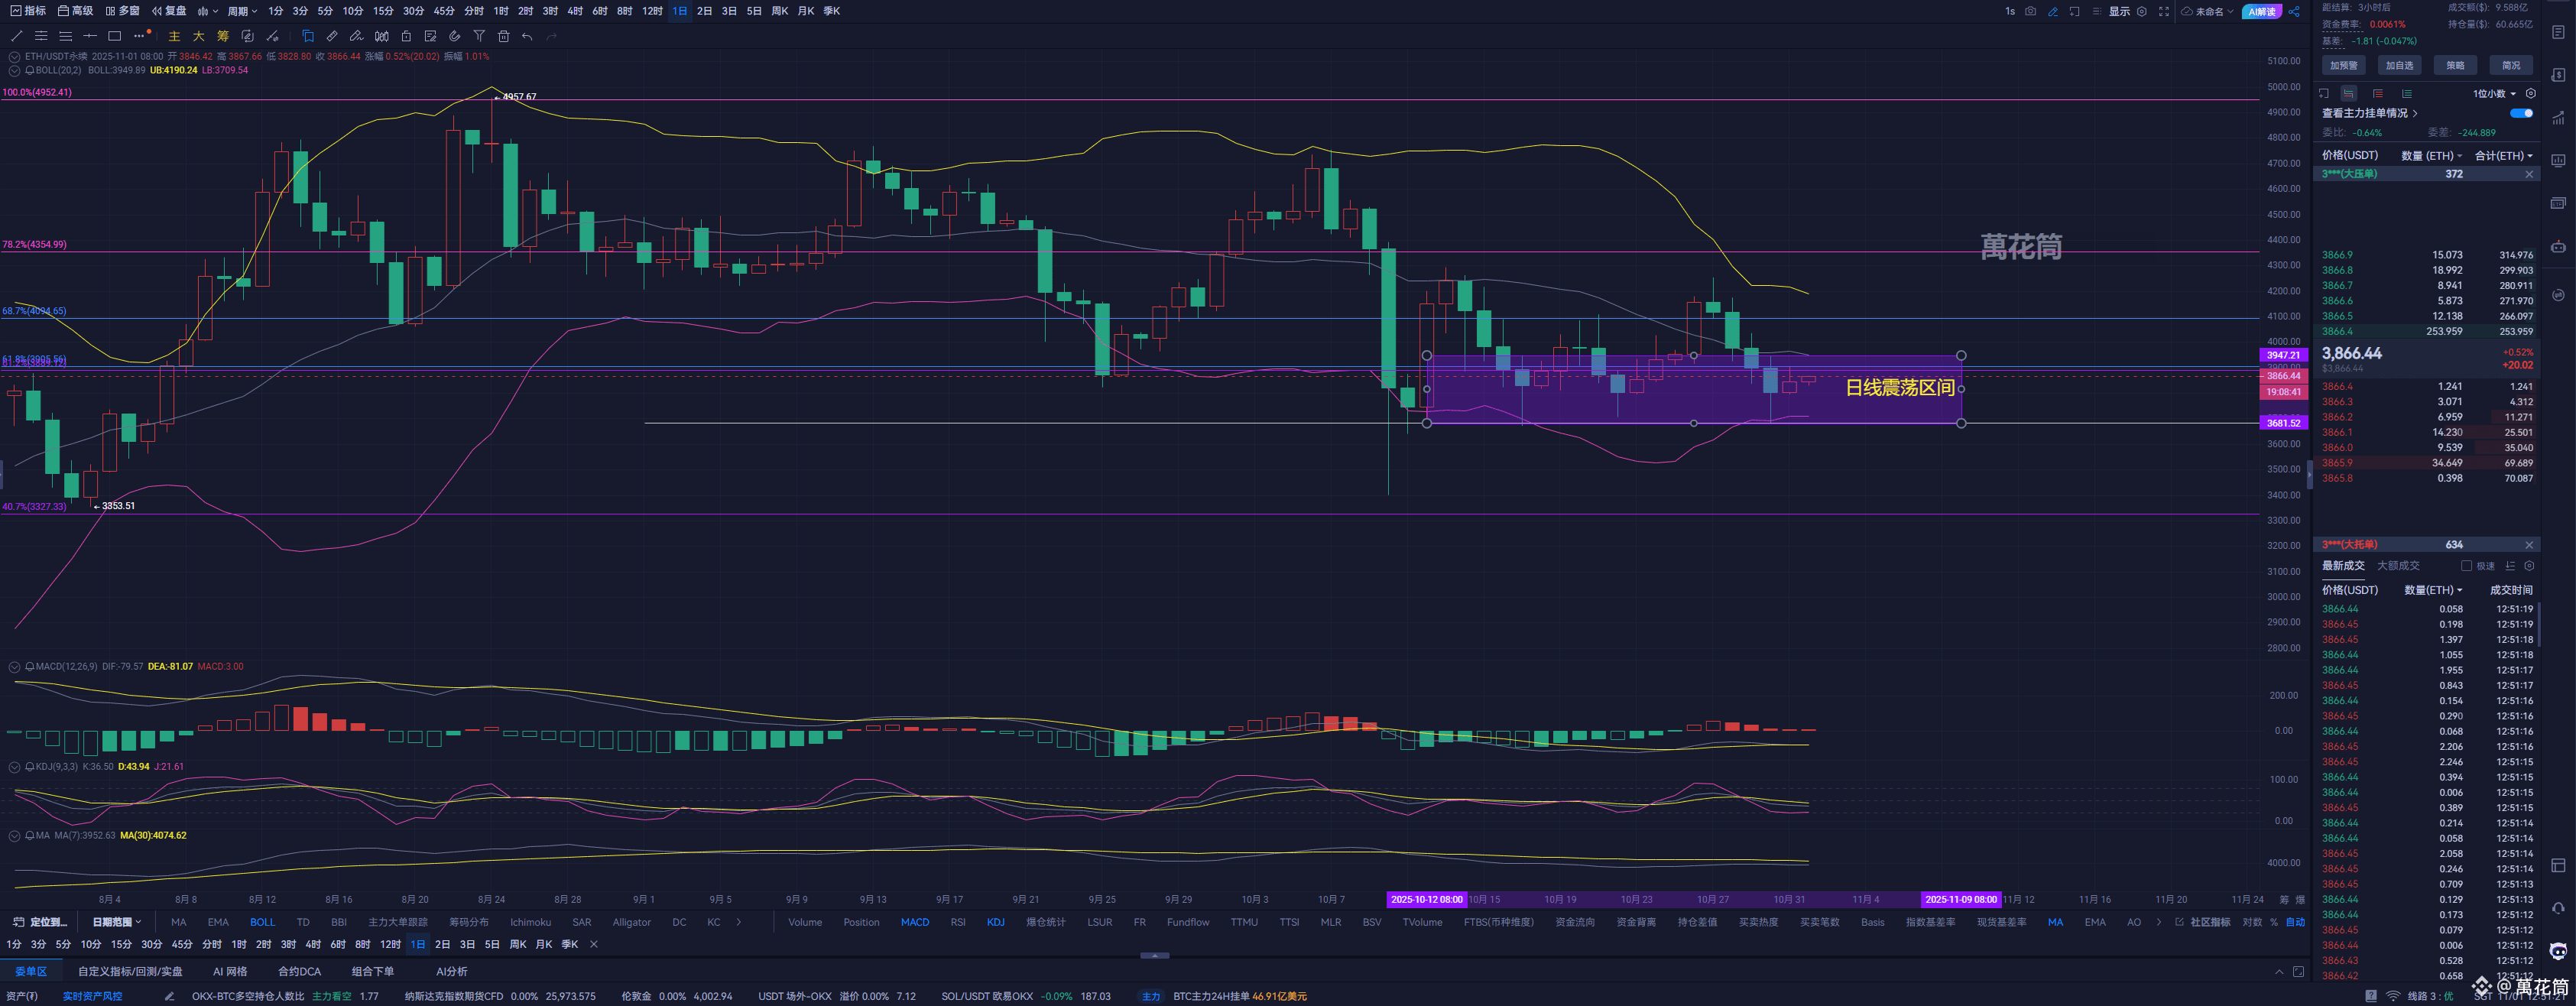Open the 1位小数 decimal precision dropdown
This screenshot has width=2576, height=1006.
tap(2494, 93)
